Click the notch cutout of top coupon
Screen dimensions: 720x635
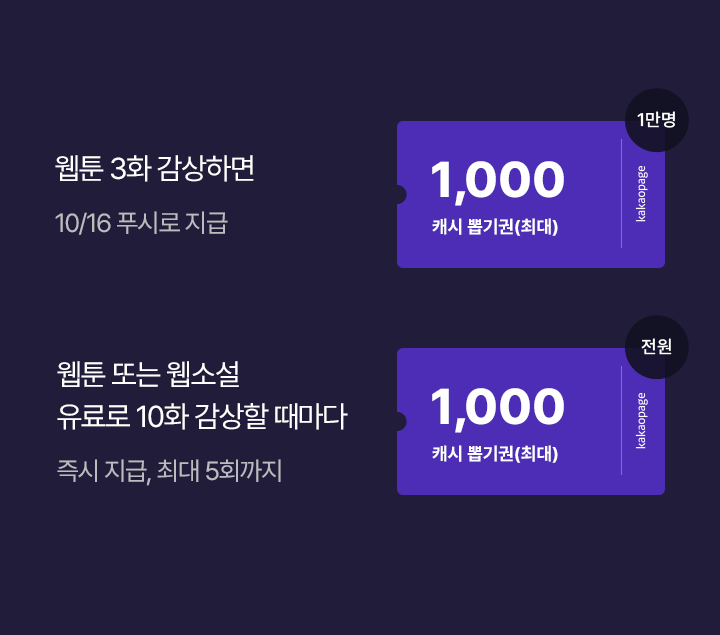(x=400, y=195)
